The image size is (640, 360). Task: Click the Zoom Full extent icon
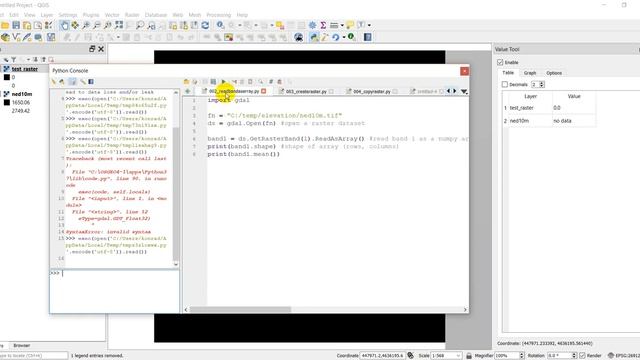(119, 25)
